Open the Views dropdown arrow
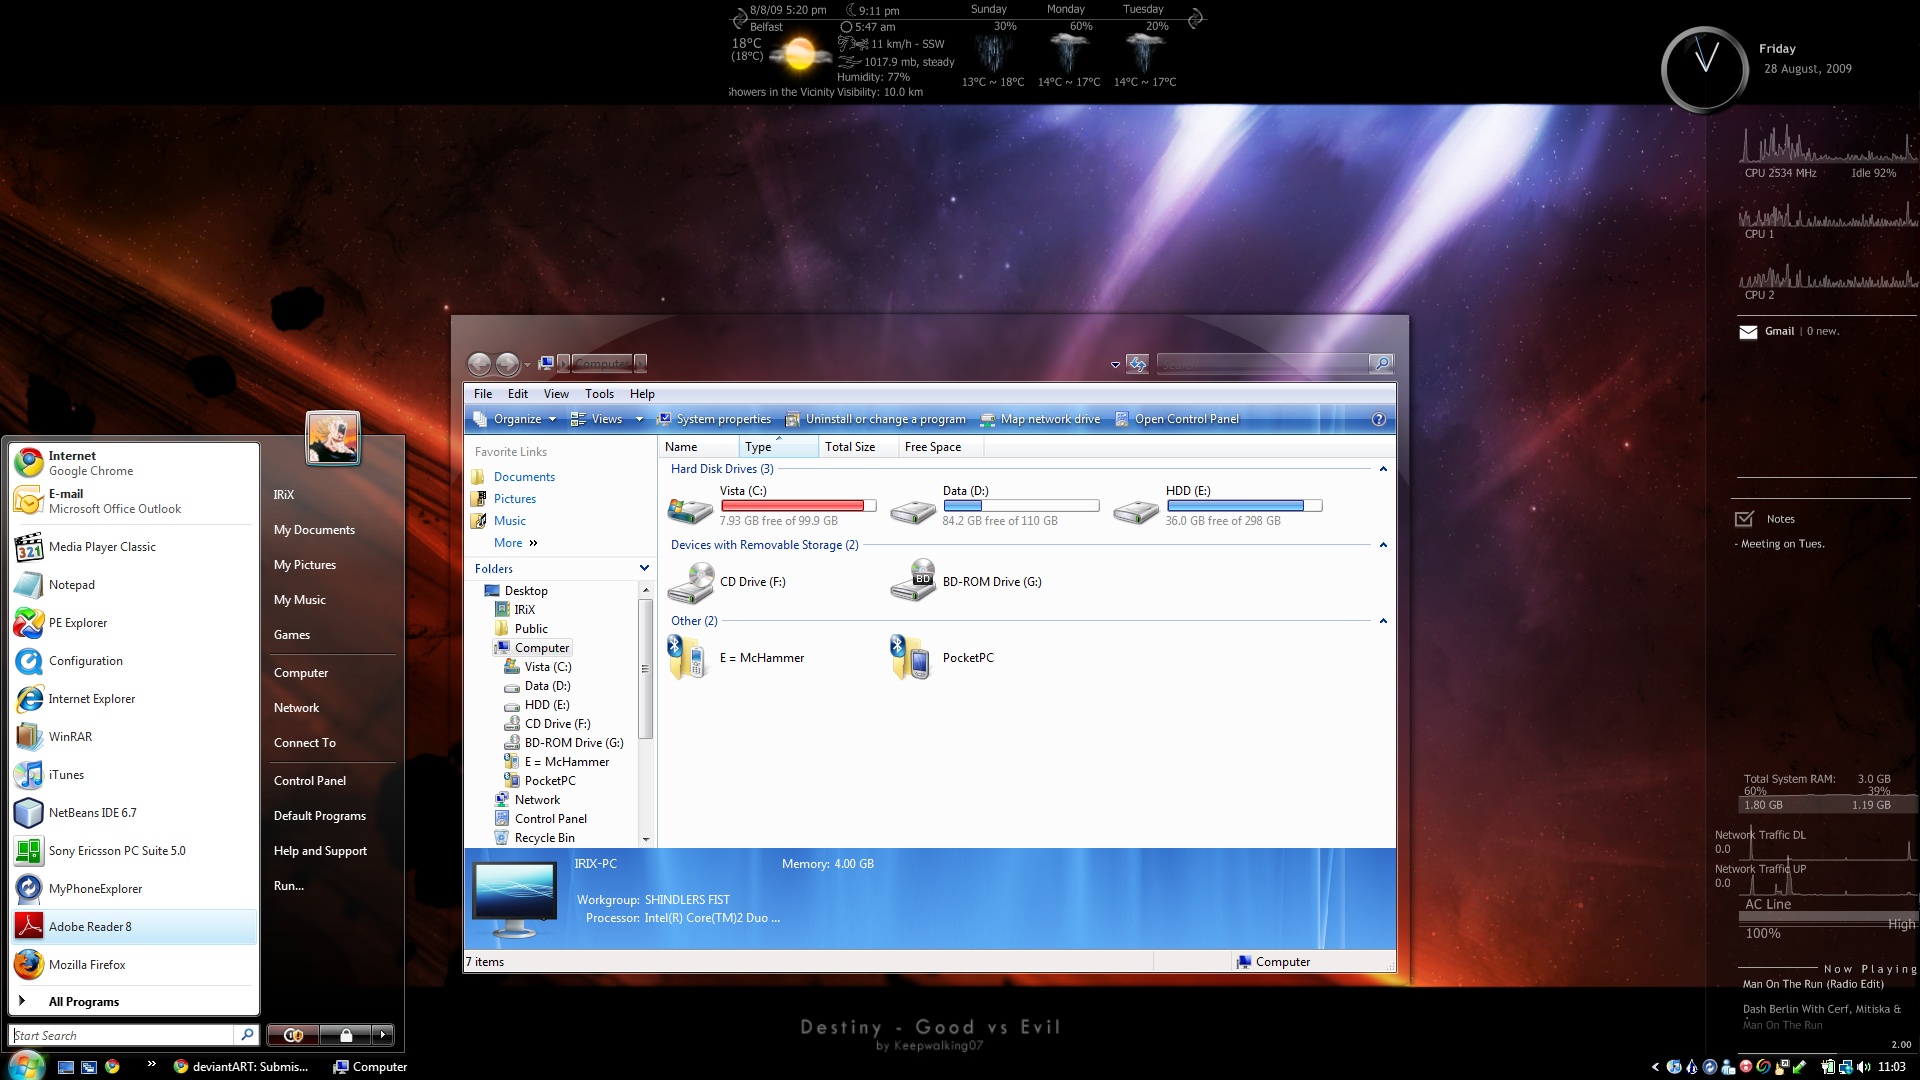Image resolution: width=1920 pixels, height=1080 pixels. point(639,419)
